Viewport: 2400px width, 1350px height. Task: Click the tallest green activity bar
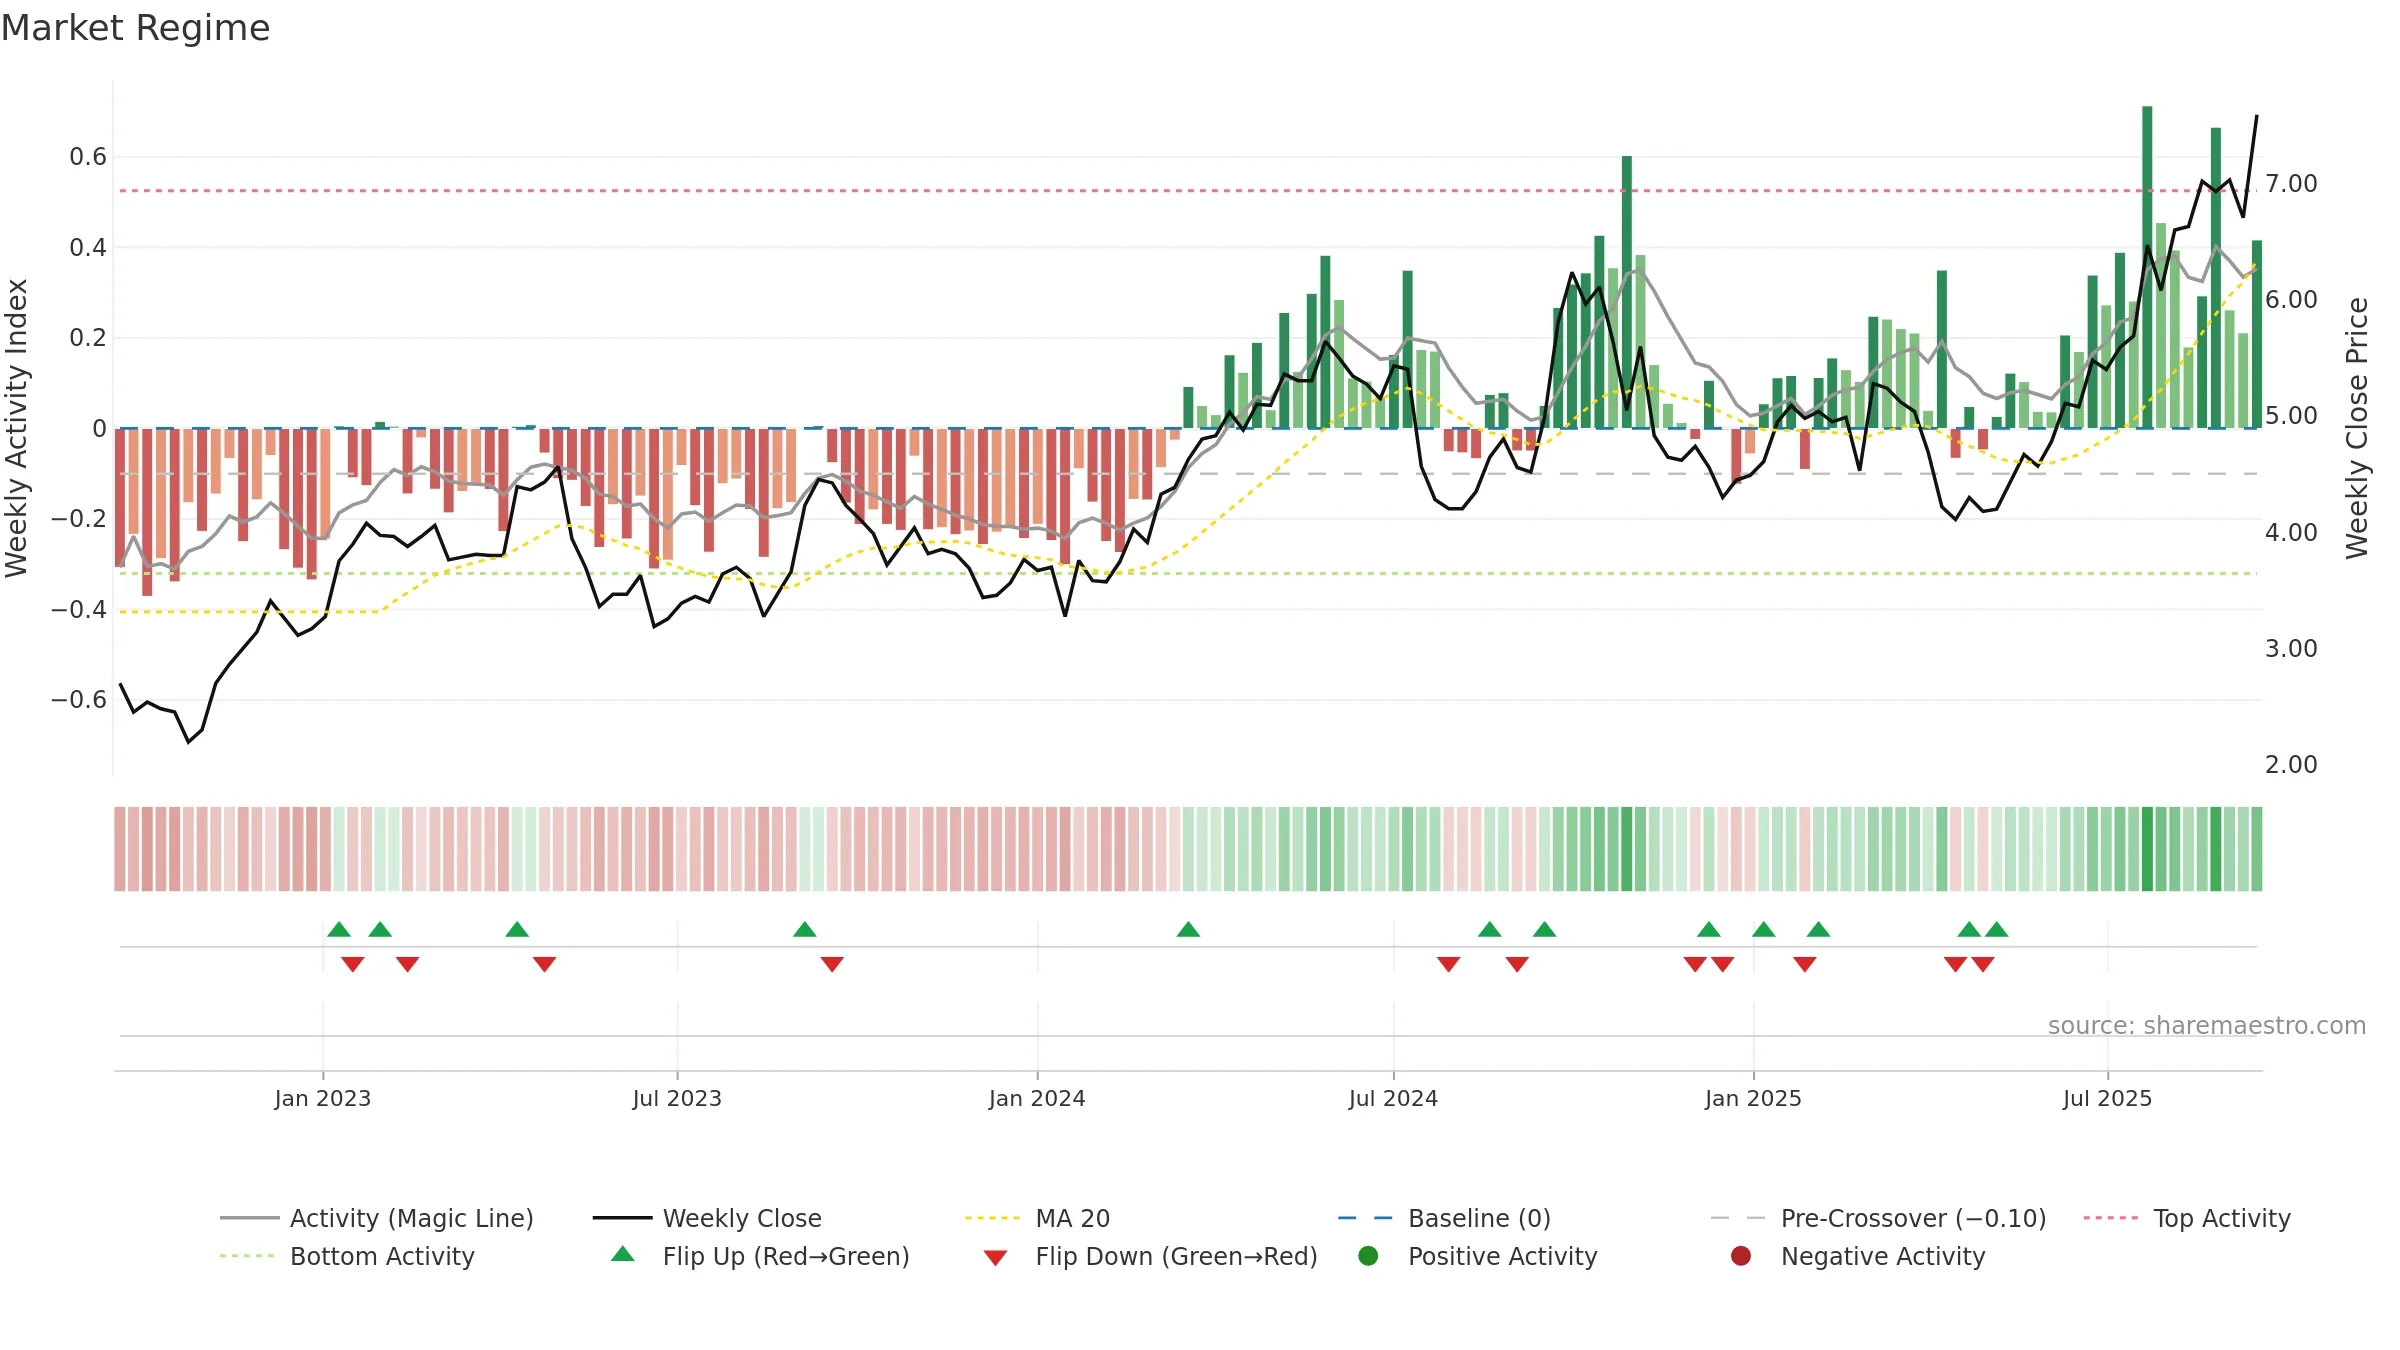pyautogui.click(x=2147, y=267)
